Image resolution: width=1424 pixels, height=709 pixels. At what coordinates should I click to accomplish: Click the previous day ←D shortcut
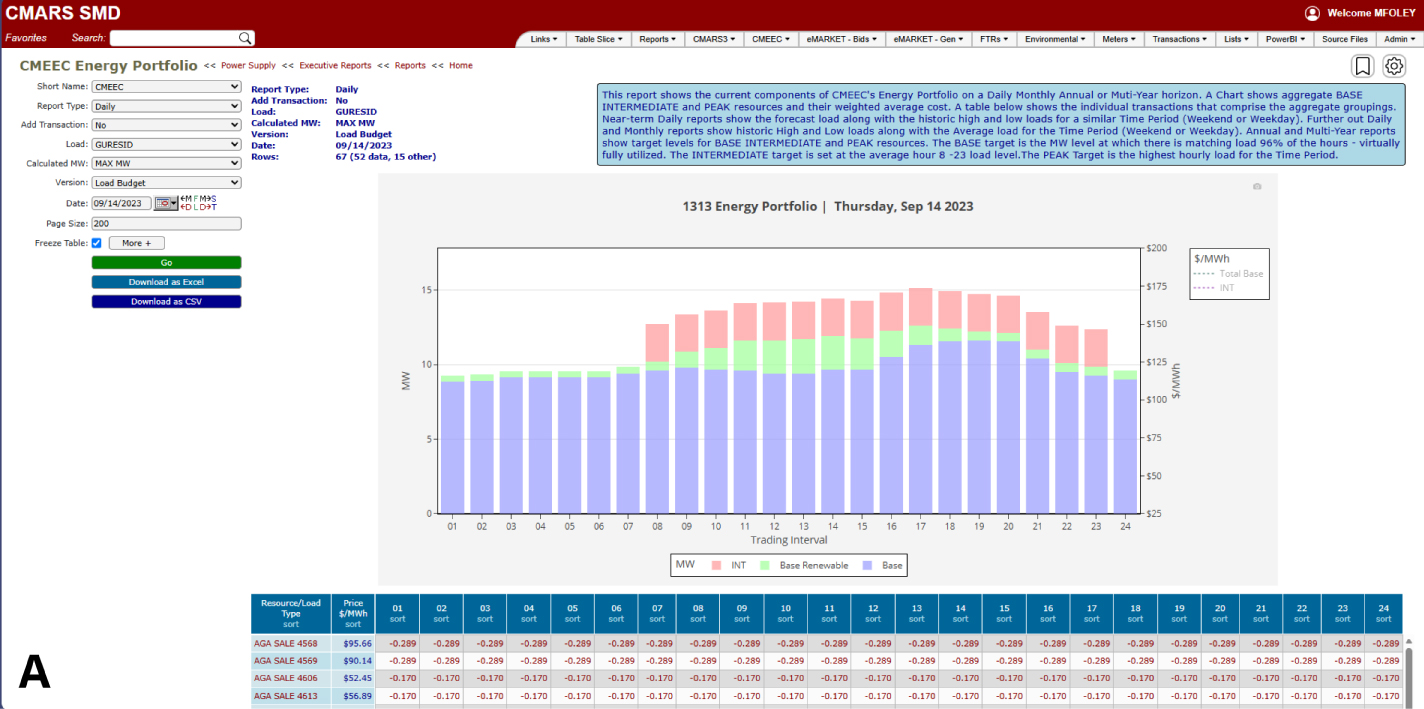pos(186,207)
